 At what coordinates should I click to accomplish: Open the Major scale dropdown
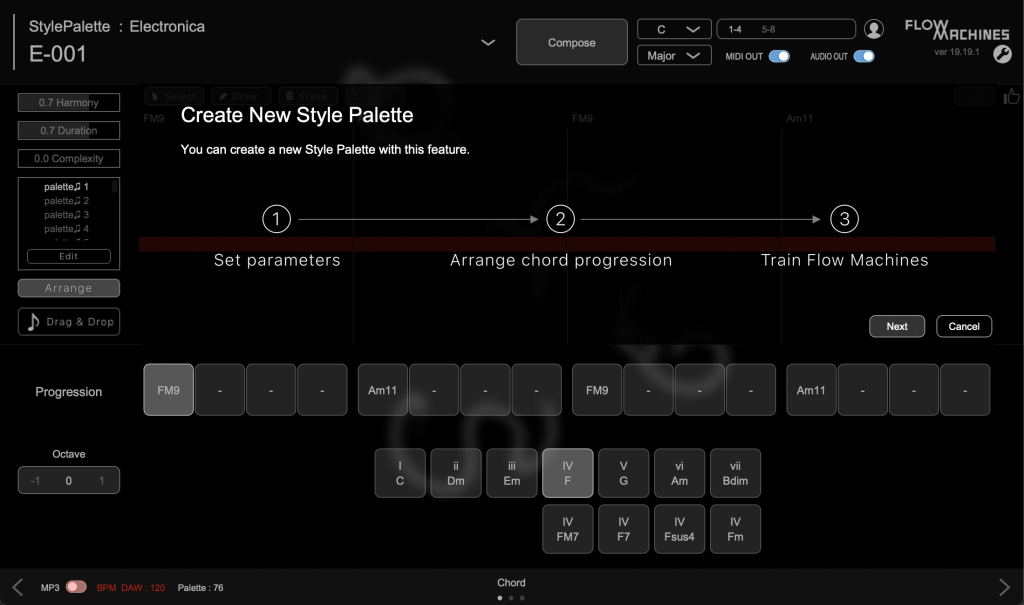pyautogui.click(x=674, y=56)
